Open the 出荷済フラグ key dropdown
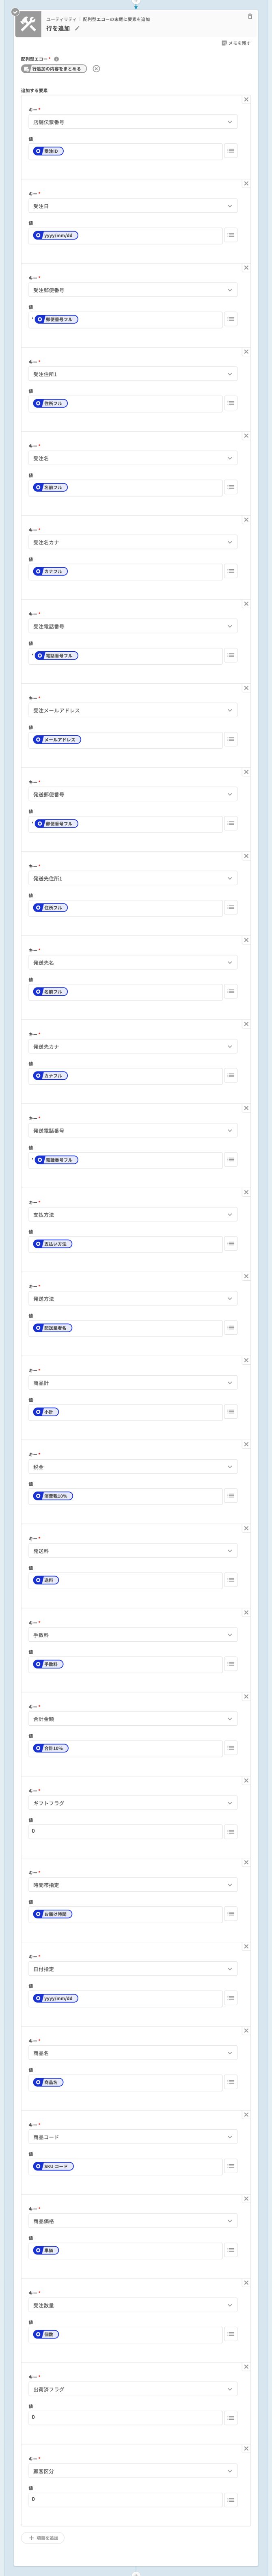The height and width of the screenshot is (2576, 272). (133, 2389)
